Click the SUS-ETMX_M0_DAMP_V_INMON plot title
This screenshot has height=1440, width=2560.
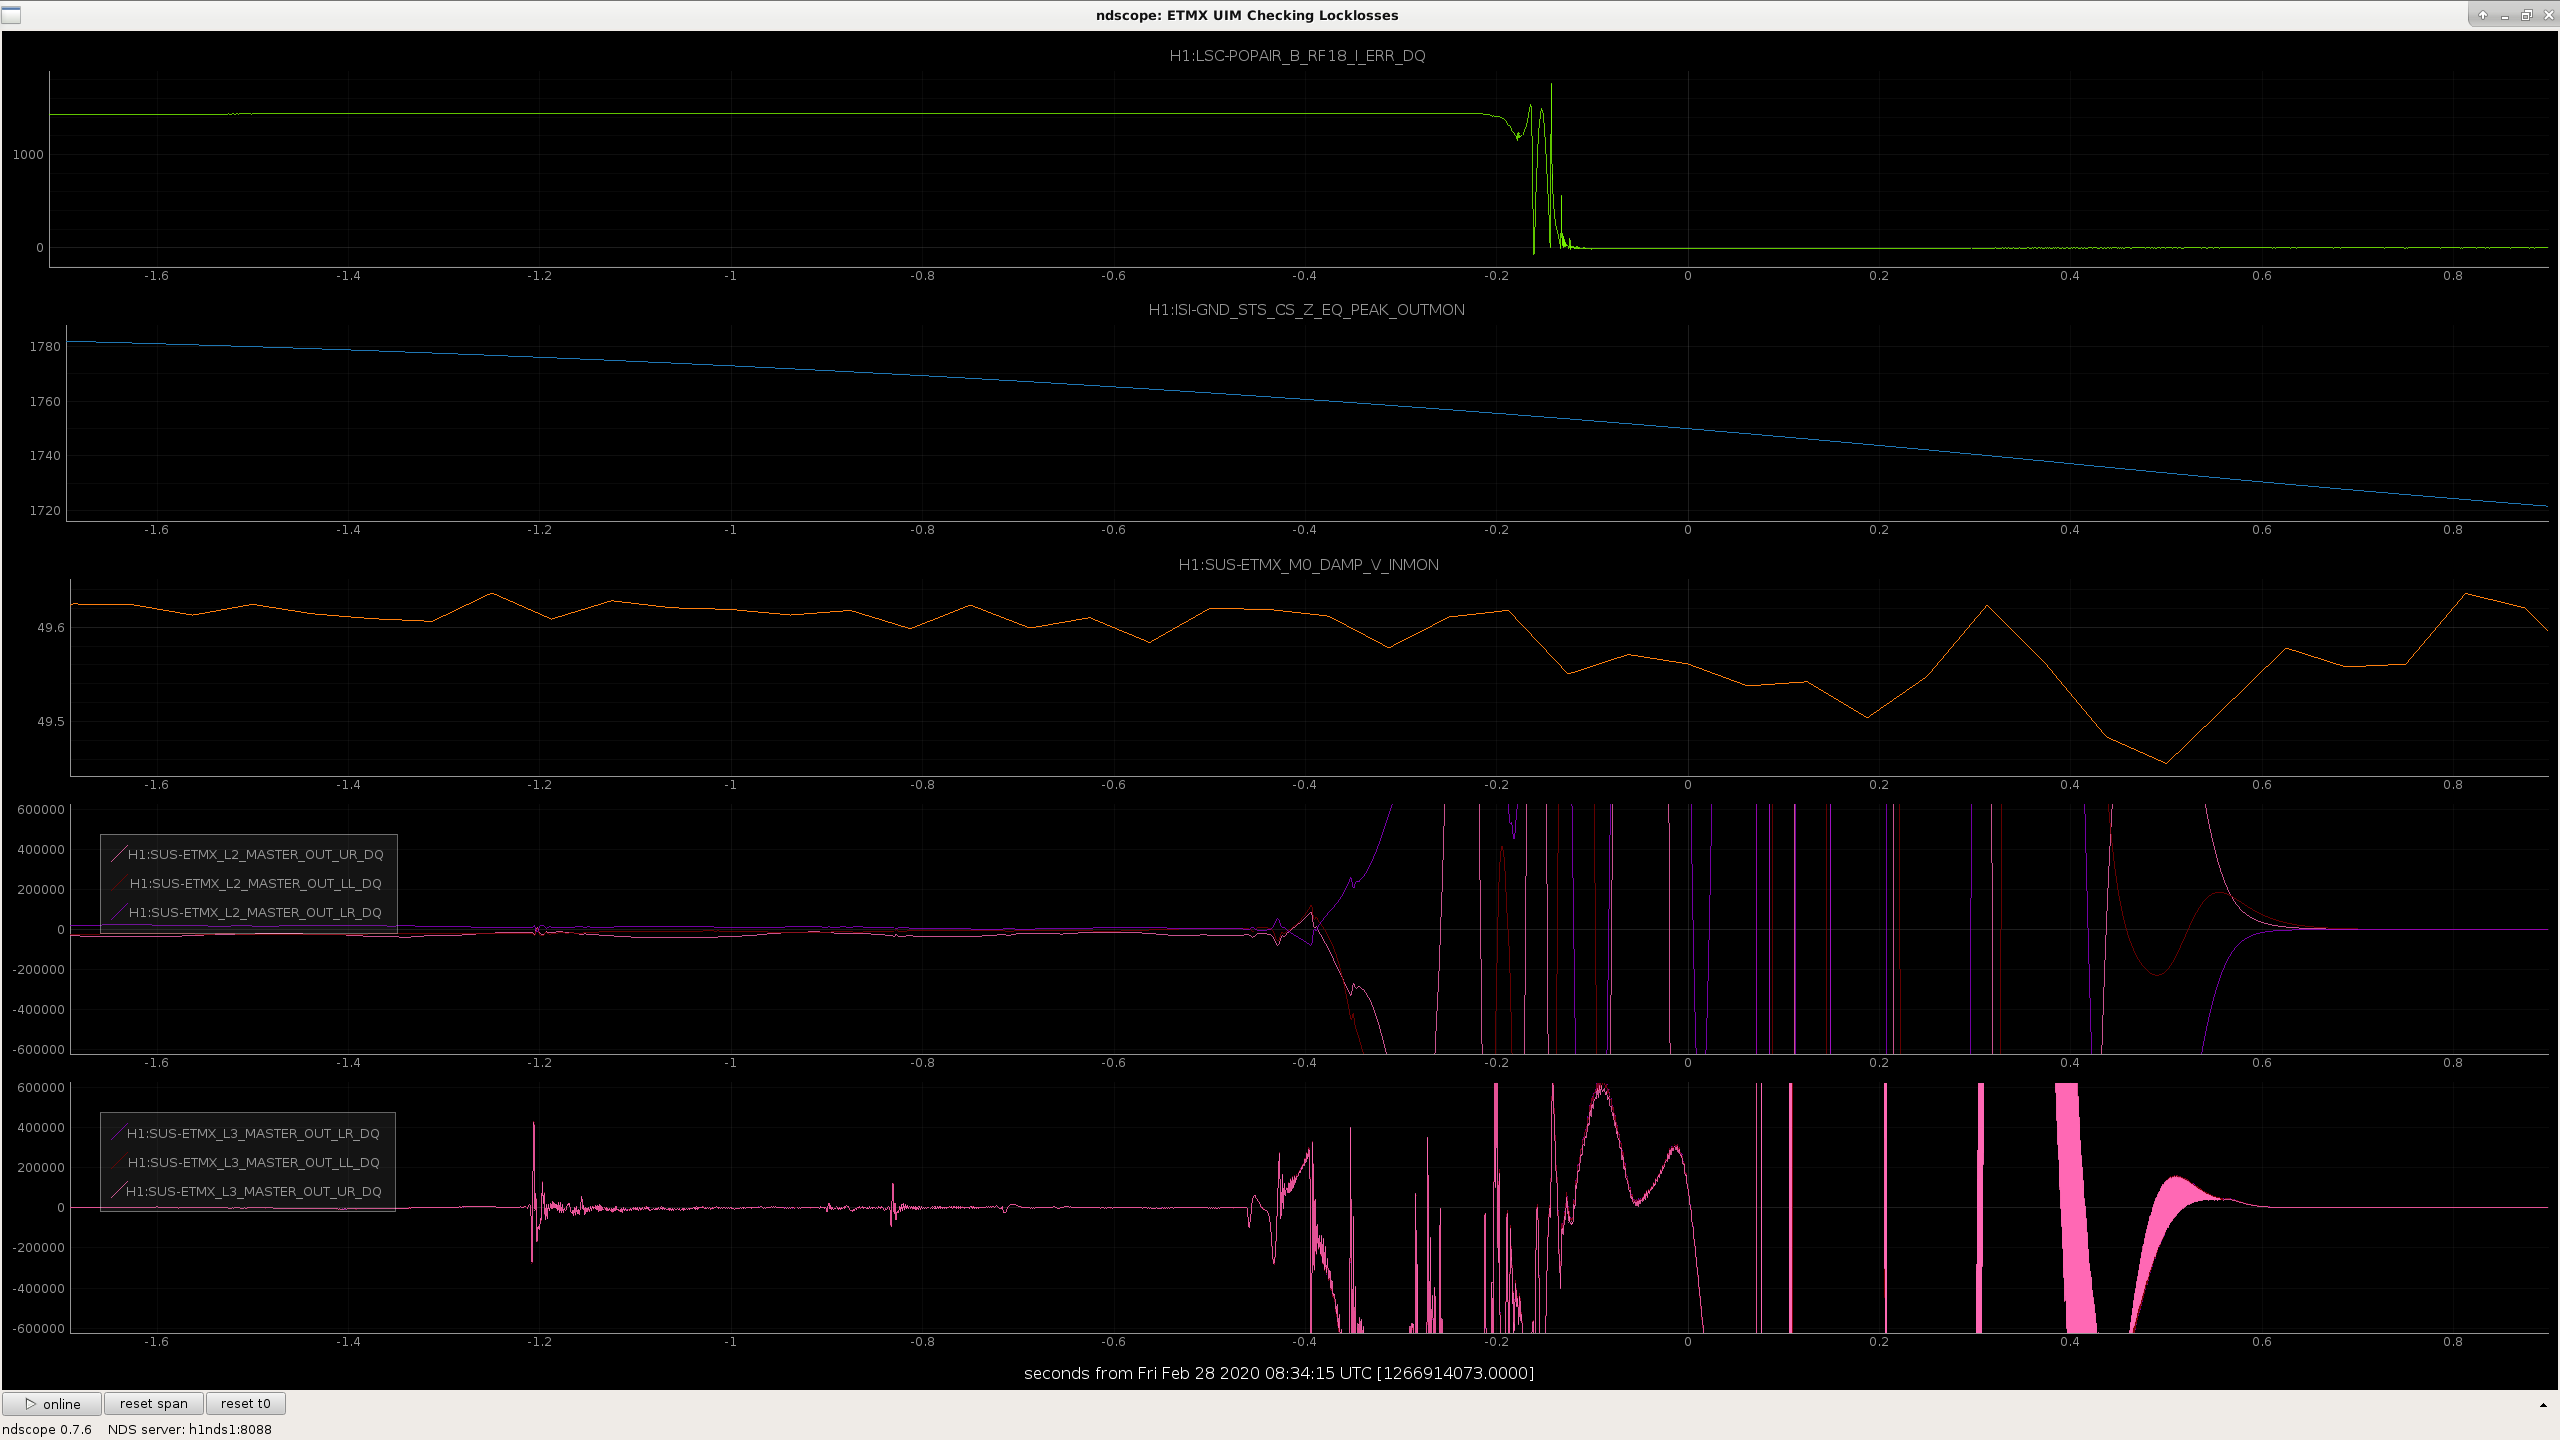point(1308,565)
